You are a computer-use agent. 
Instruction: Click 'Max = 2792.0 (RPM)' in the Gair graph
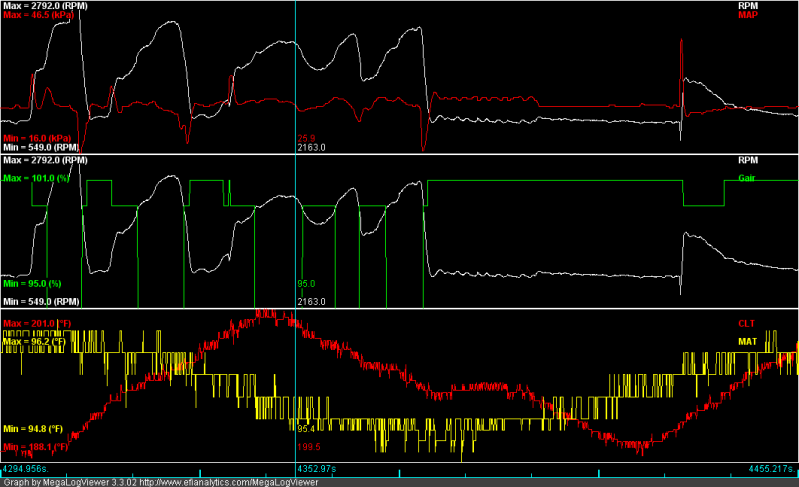click(x=45, y=160)
